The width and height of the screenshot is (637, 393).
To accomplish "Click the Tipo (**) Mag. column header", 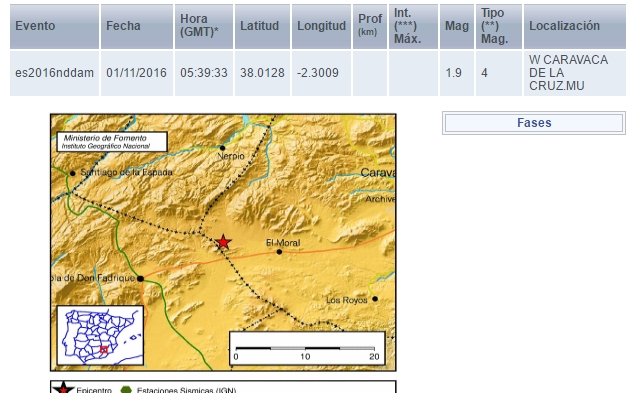I will pyautogui.click(x=499, y=26).
